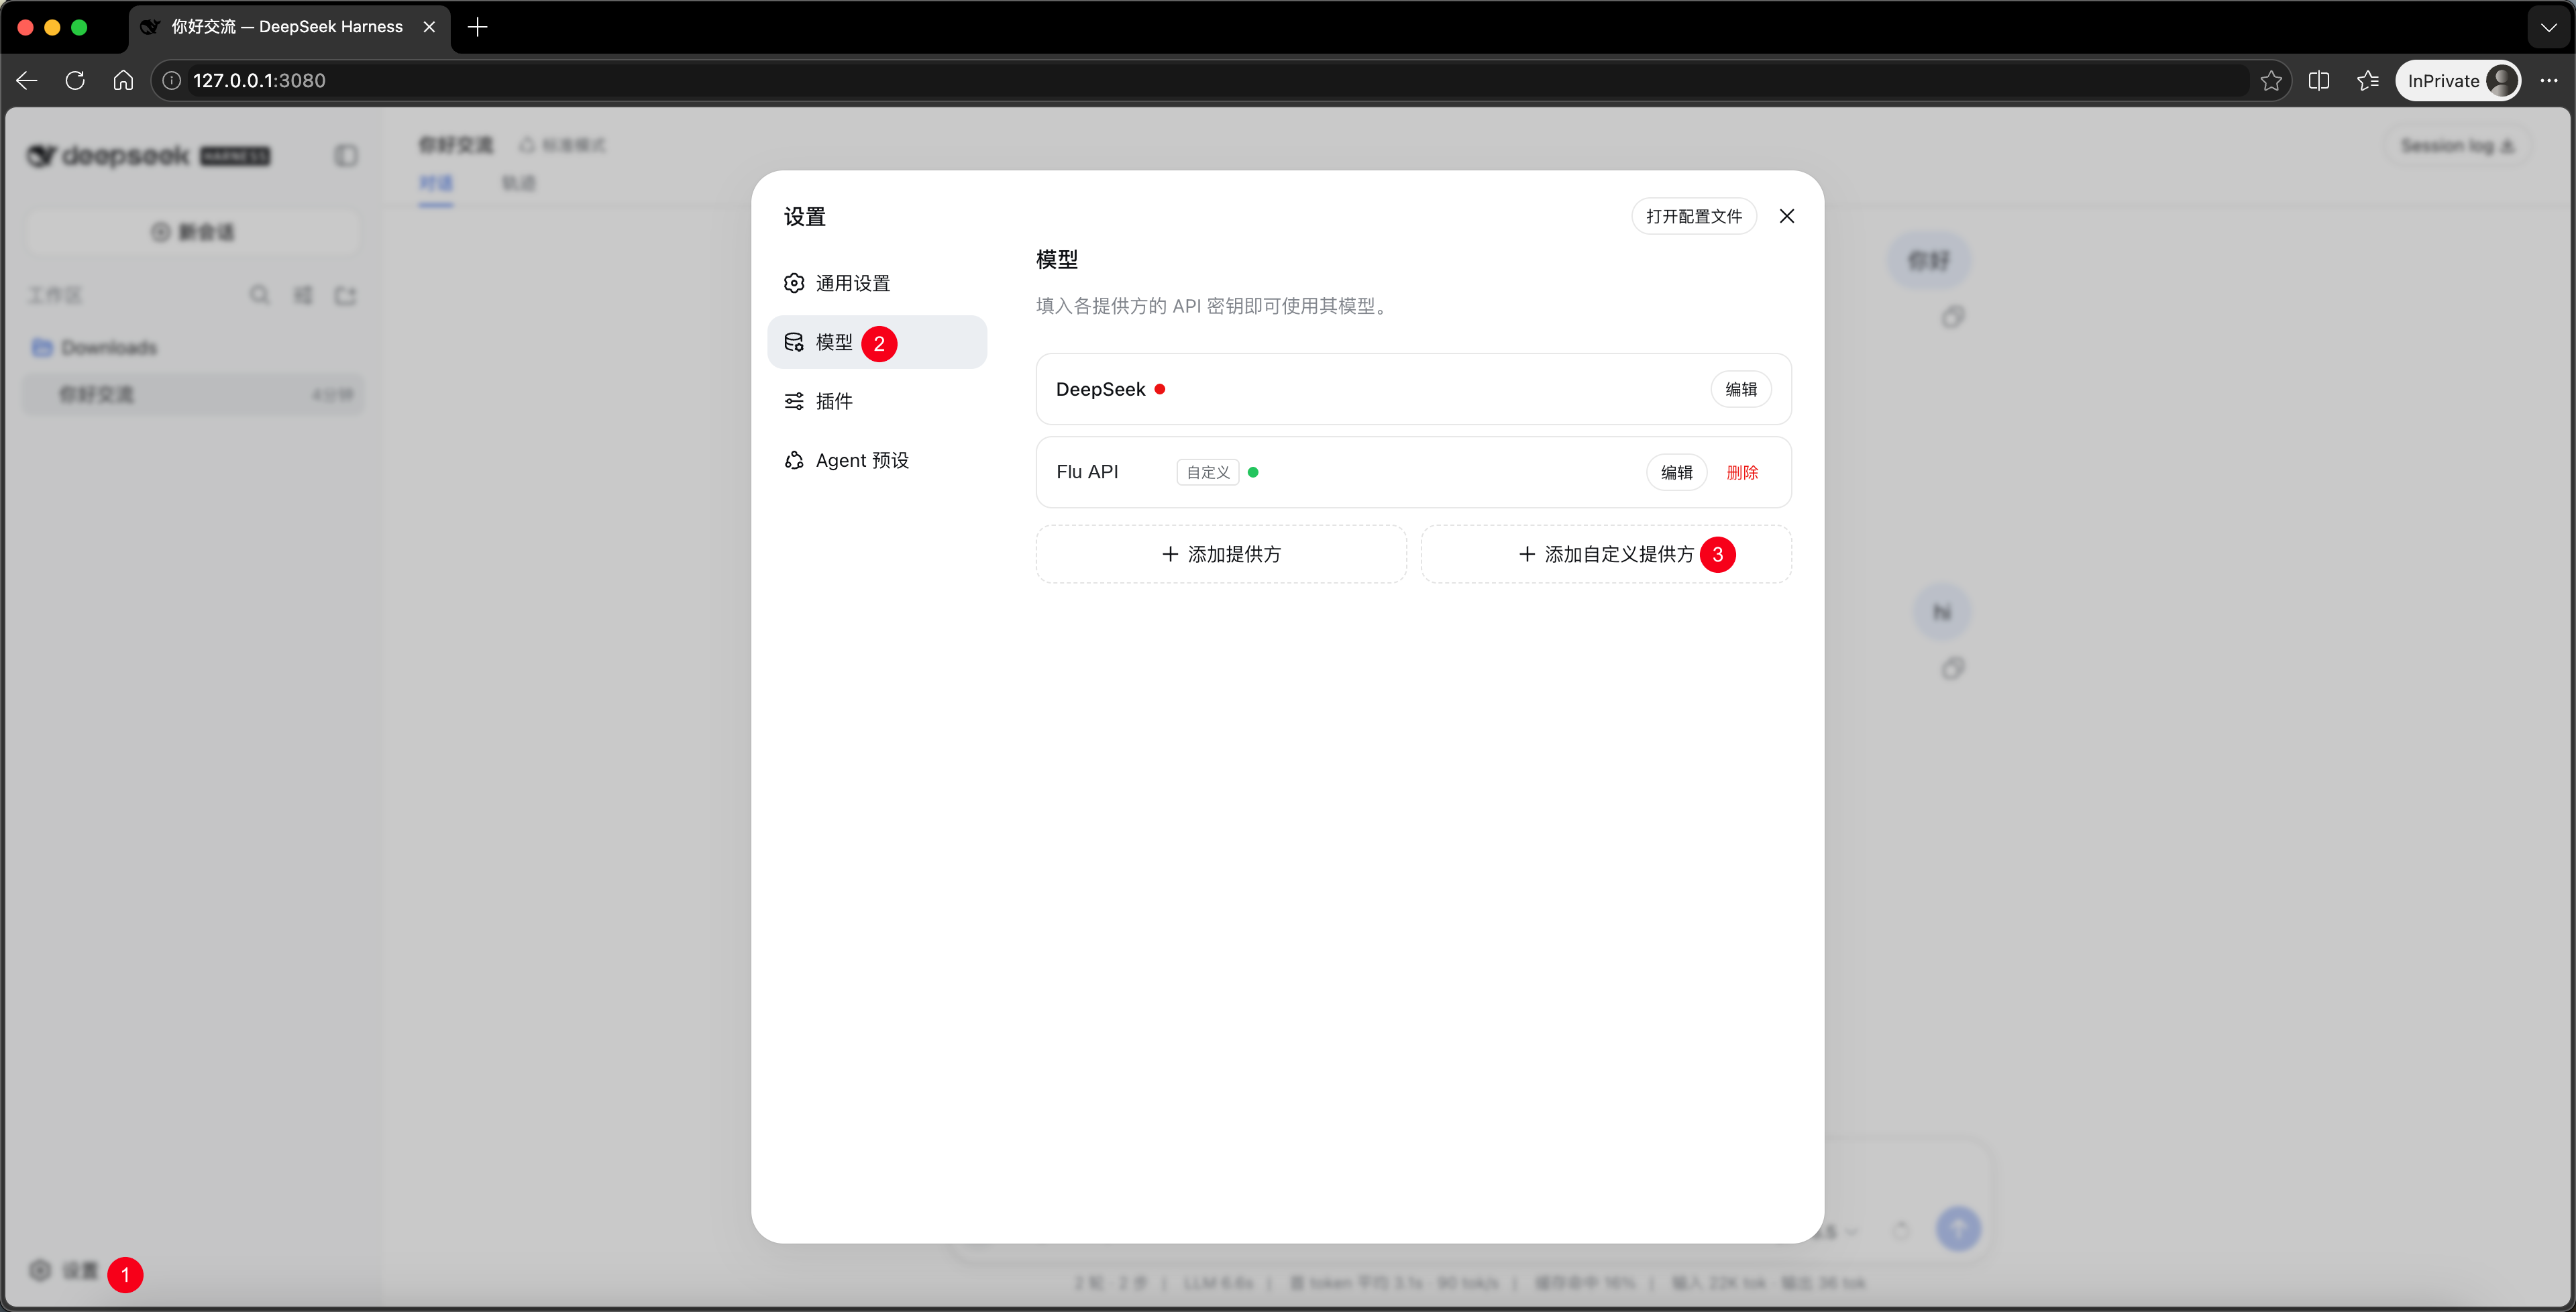The width and height of the screenshot is (2576, 1312).
Task: Expand the tab actions dropdown
Action: click(x=2549, y=27)
